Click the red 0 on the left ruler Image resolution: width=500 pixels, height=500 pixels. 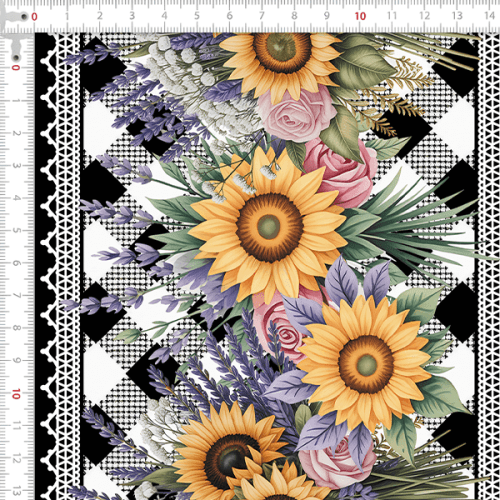click(x=16, y=68)
